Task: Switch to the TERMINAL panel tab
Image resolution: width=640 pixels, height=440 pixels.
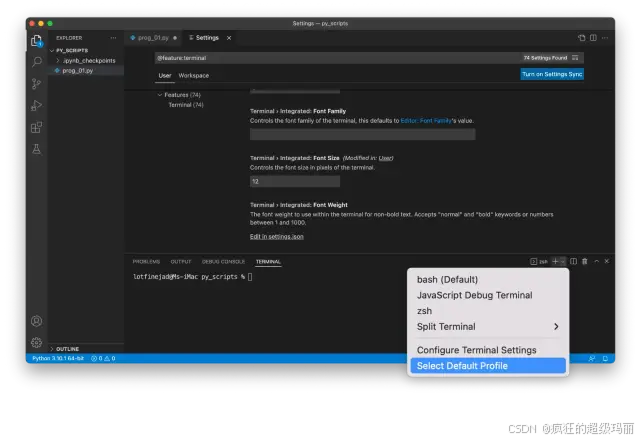Action: coord(268,262)
